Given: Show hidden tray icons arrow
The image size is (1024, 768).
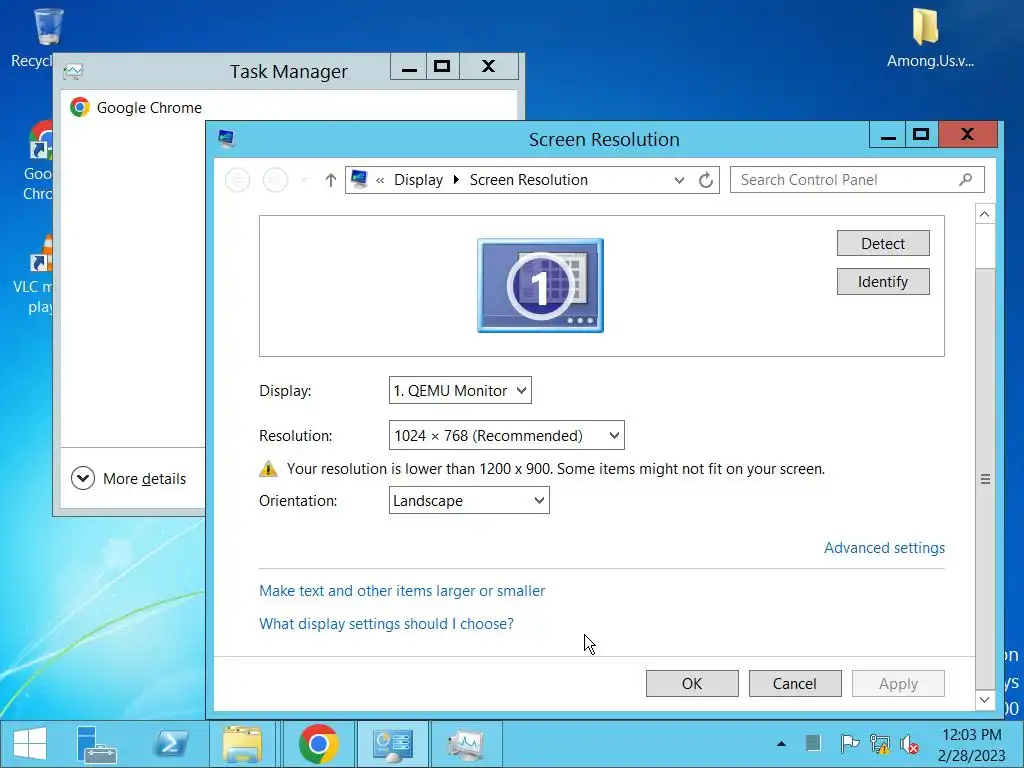Looking at the screenshot, I should [x=781, y=744].
